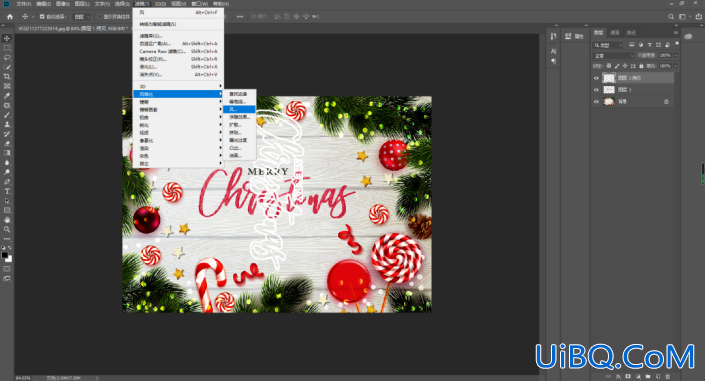
Task: Click the Home icon in options bar
Action: (10, 17)
